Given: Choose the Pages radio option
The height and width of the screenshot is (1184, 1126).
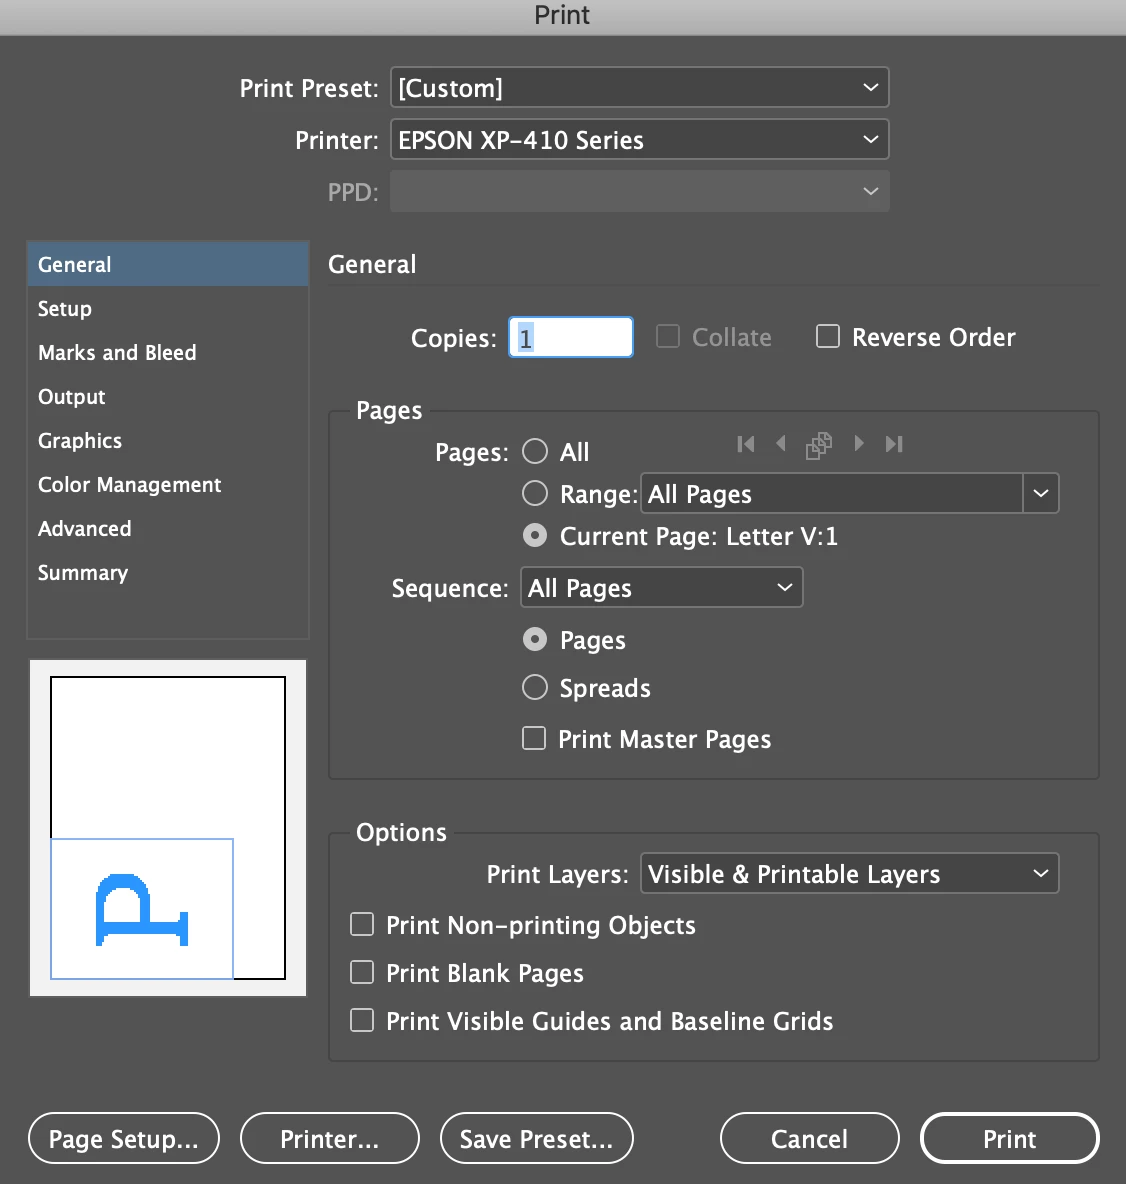Looking at the screenshot, I should [x=535, y=640].
